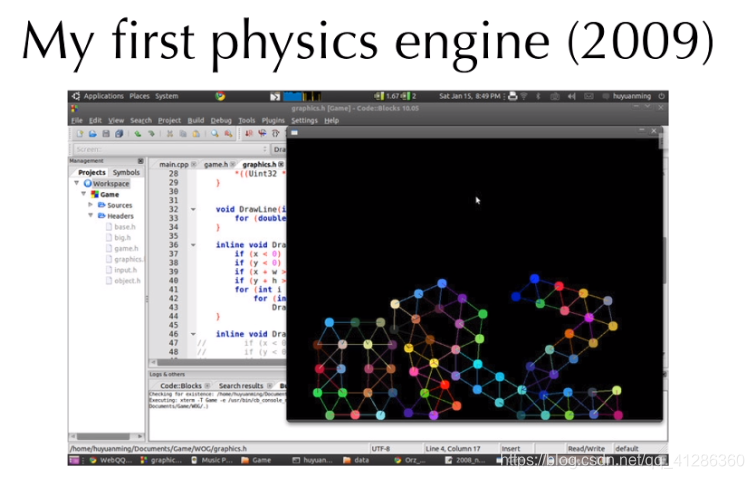Image resolution: width=754 pixels, height=479 pixels.
Task: Click the third debugger toolbar icon
Action: (x=276, y=133)
